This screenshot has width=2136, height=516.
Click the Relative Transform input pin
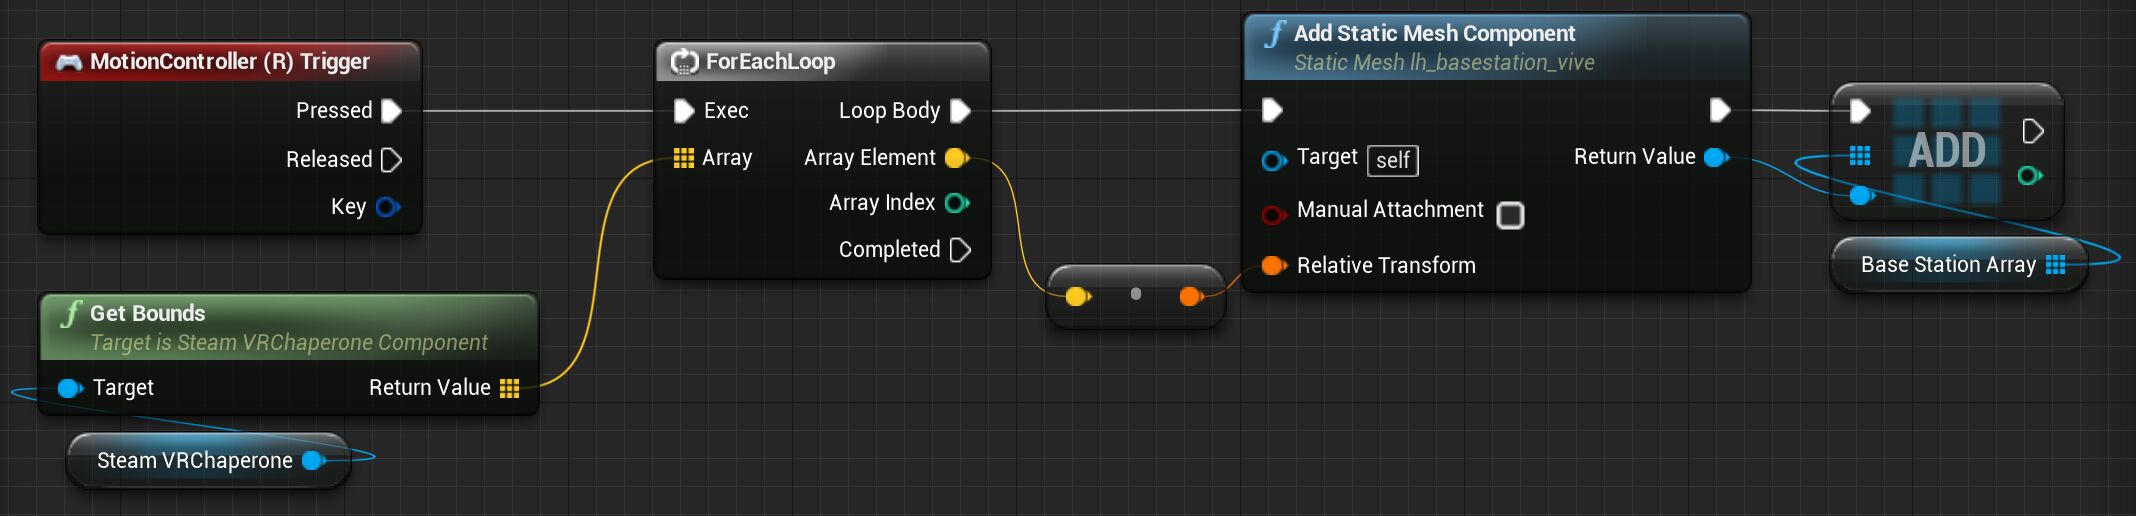[x=1274, y=265]
